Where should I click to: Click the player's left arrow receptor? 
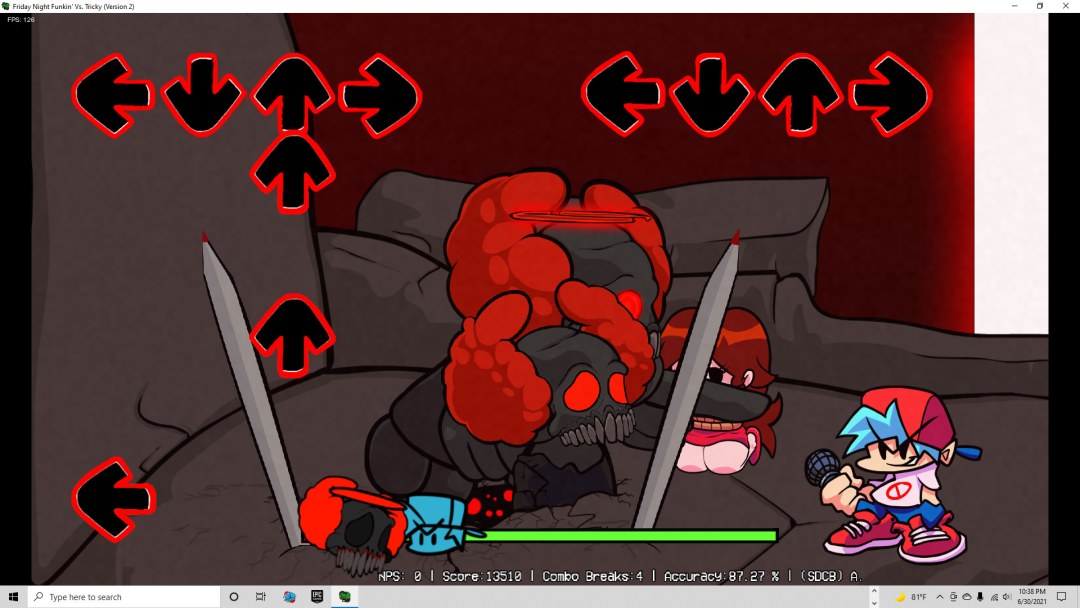(622, 94)
